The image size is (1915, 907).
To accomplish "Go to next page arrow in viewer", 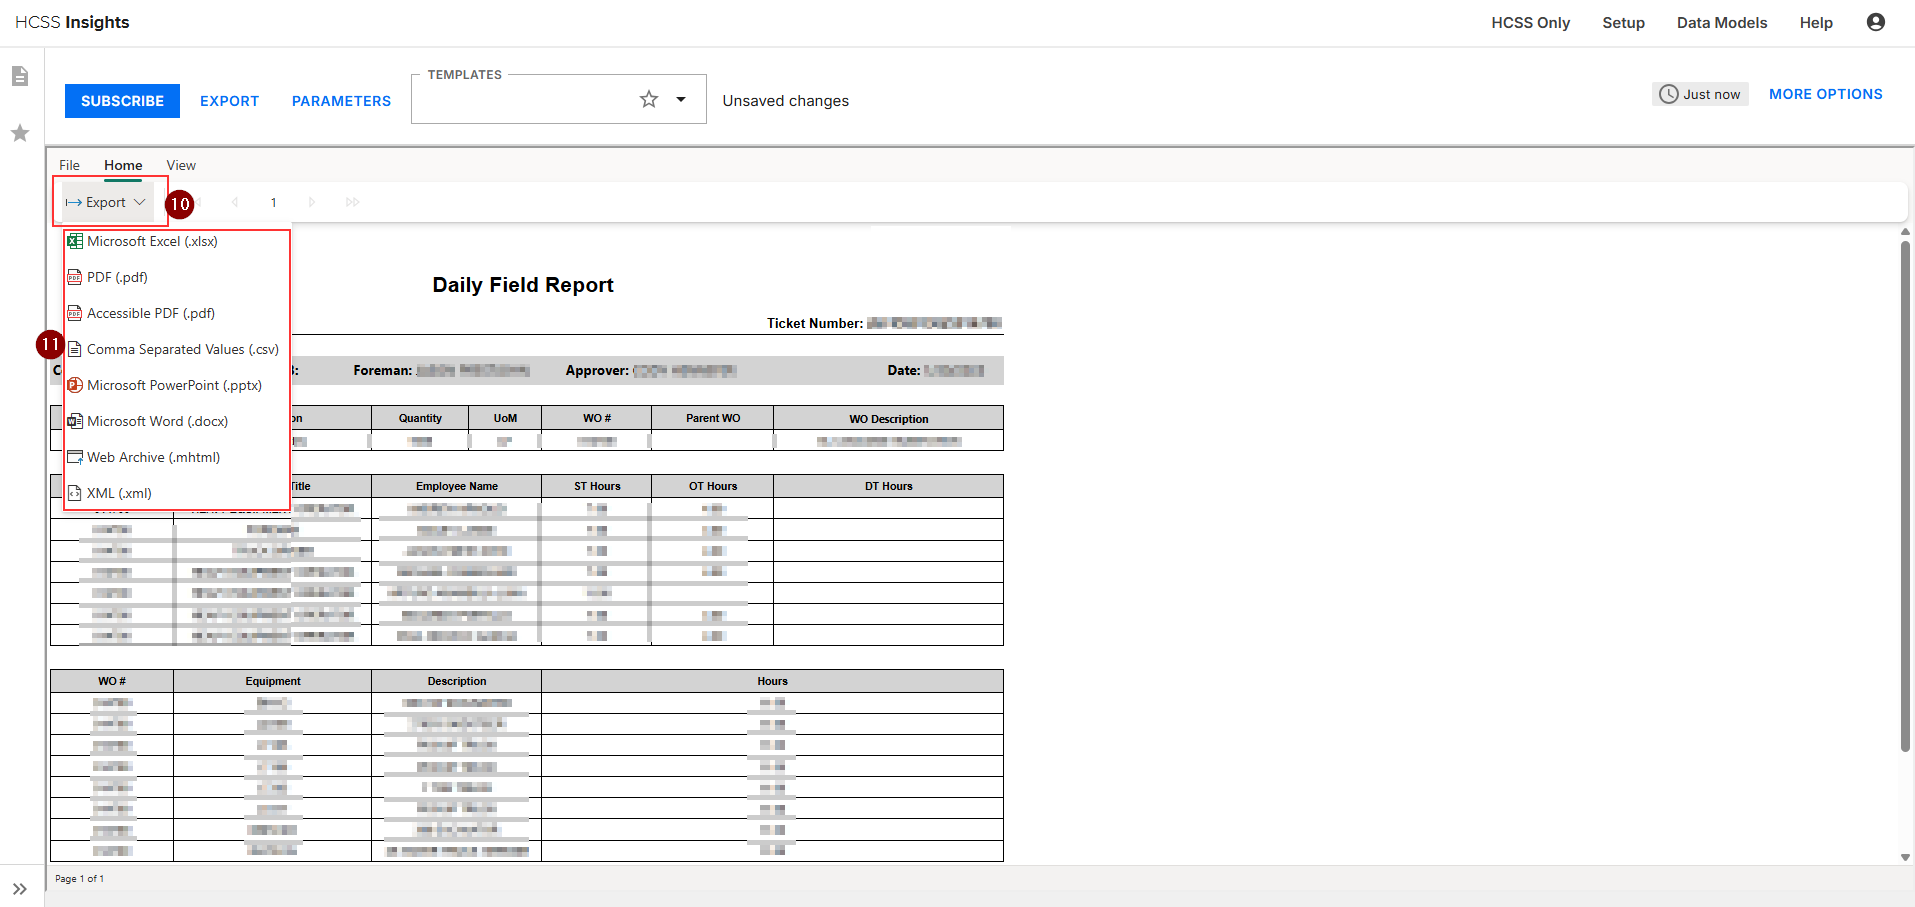I will coord(312,202).
